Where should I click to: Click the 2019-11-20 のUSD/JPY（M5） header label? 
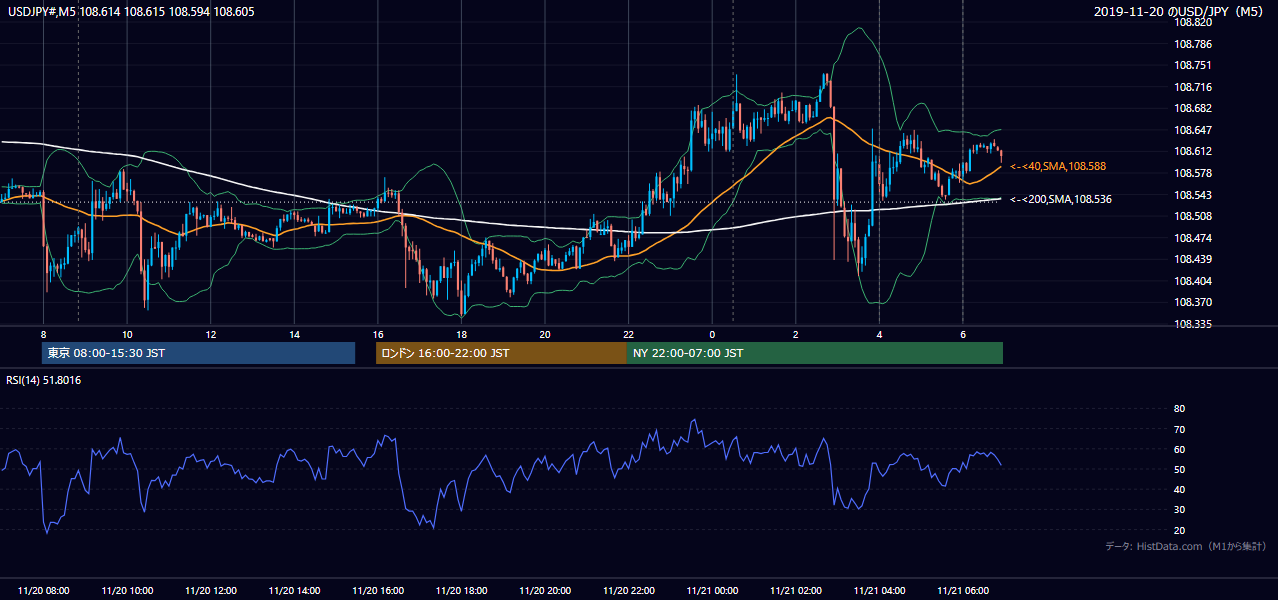pos(1180,11)
